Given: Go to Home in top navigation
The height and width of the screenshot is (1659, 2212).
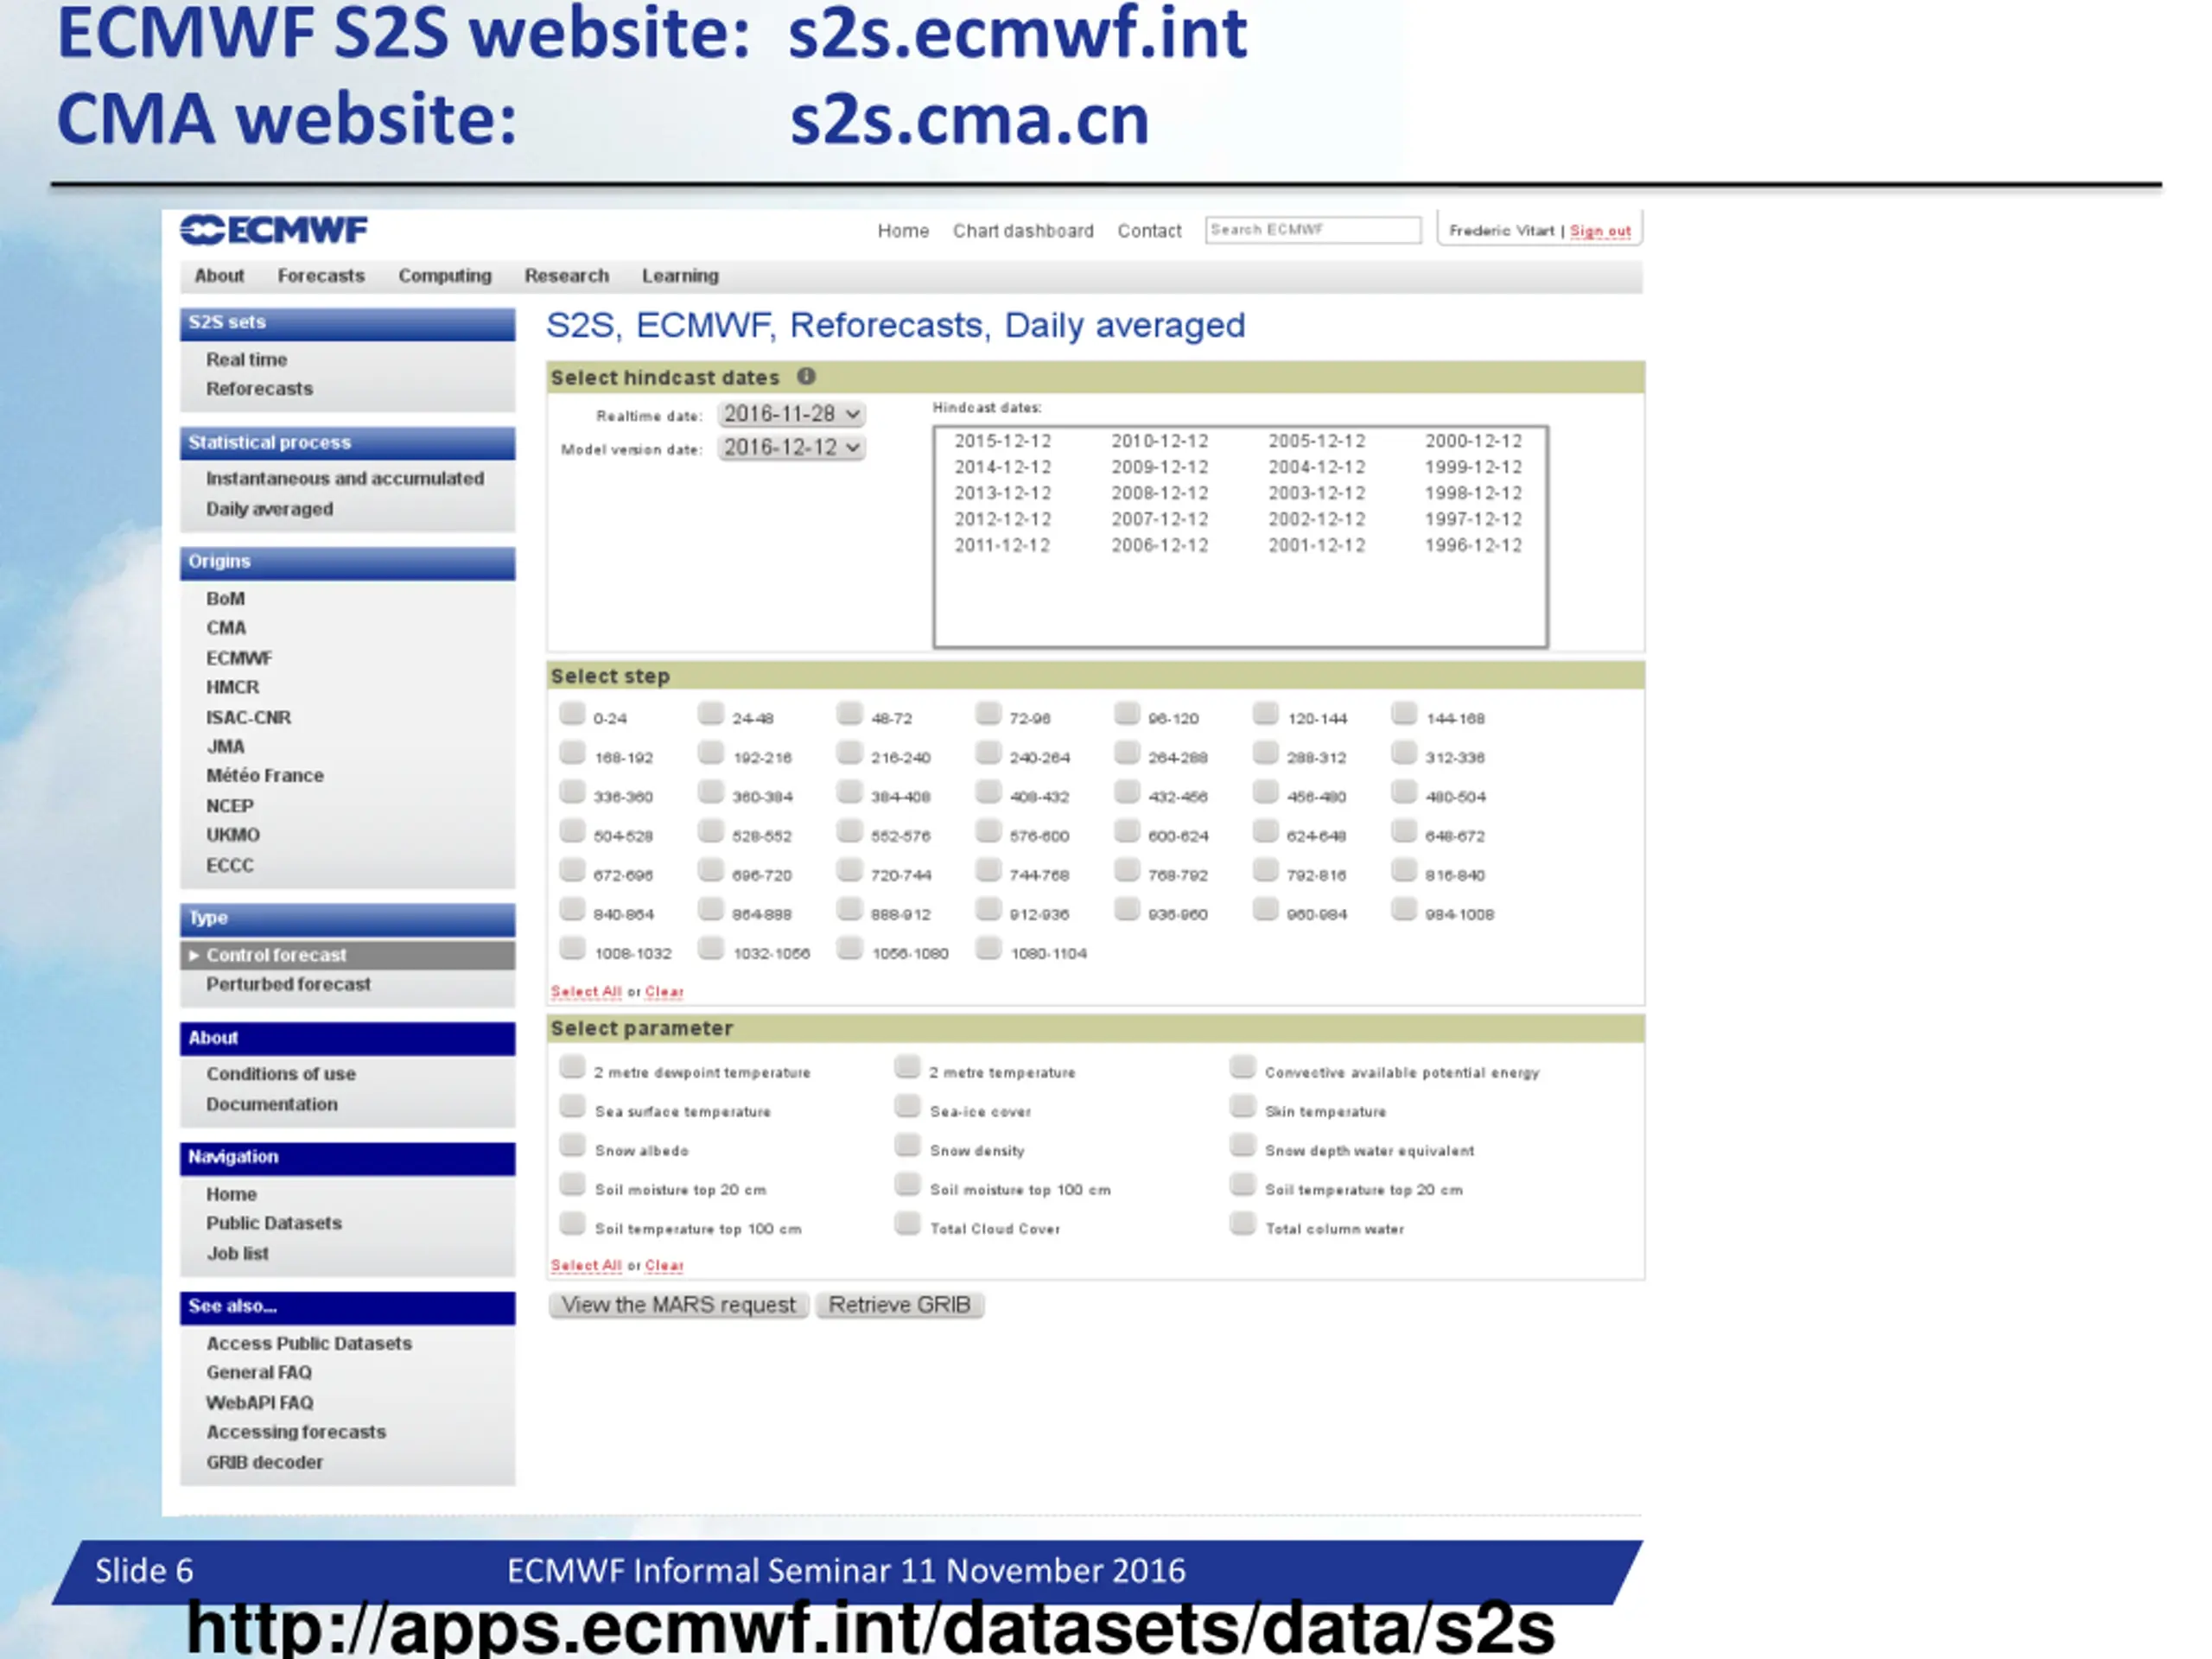Looking at the screenshot, I should pyautogui.click(x=903, y=231).
